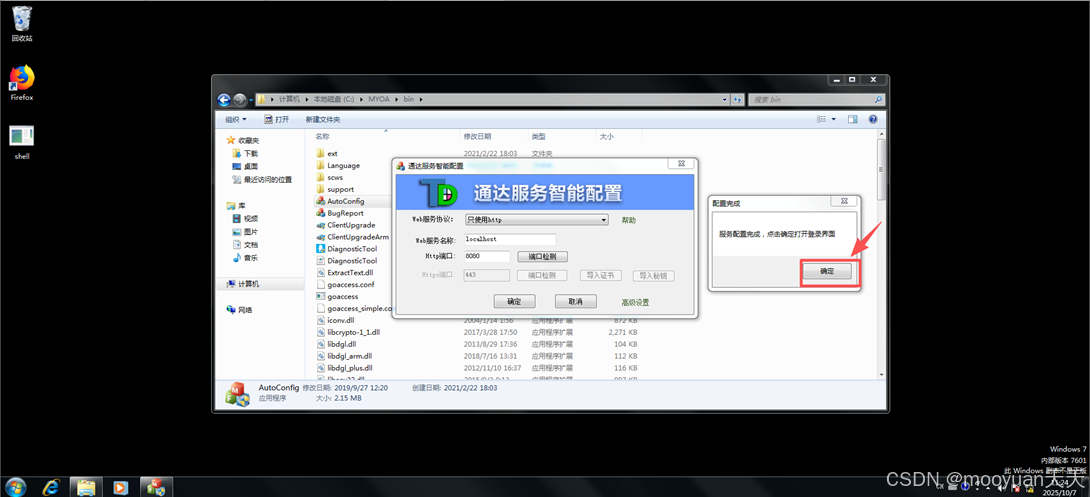Screen dimensions: 1090x497
Task: Click the 打开 toolbar button
Action: [x=277, y=120]
